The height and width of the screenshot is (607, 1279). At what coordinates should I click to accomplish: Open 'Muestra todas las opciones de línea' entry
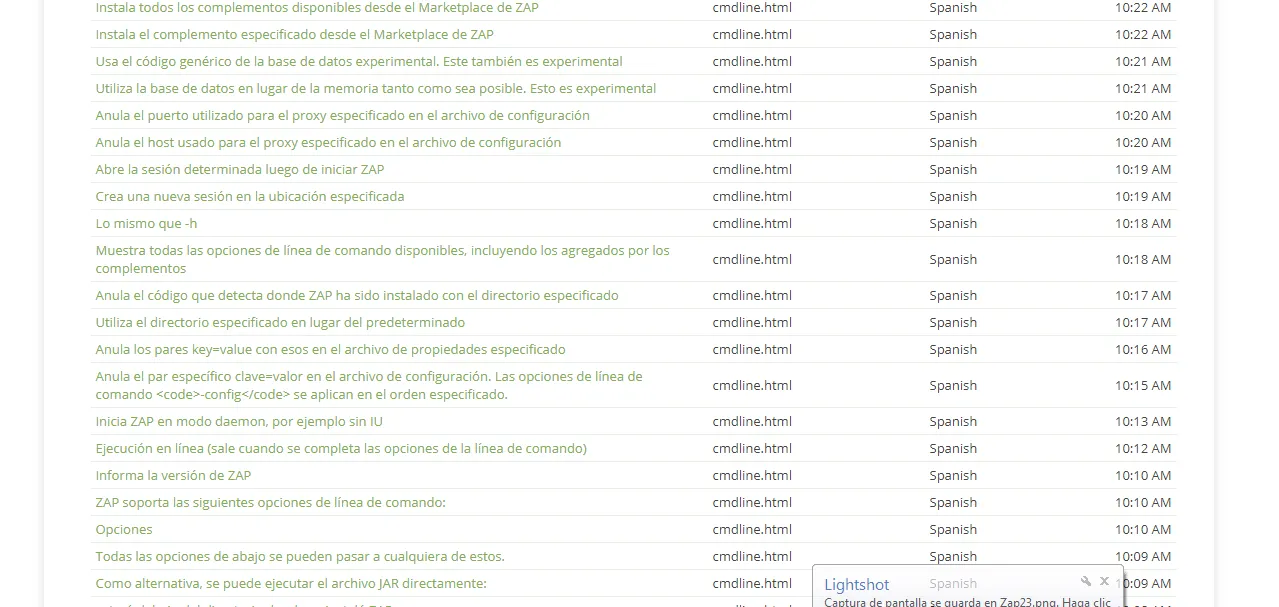pos(383,259)
